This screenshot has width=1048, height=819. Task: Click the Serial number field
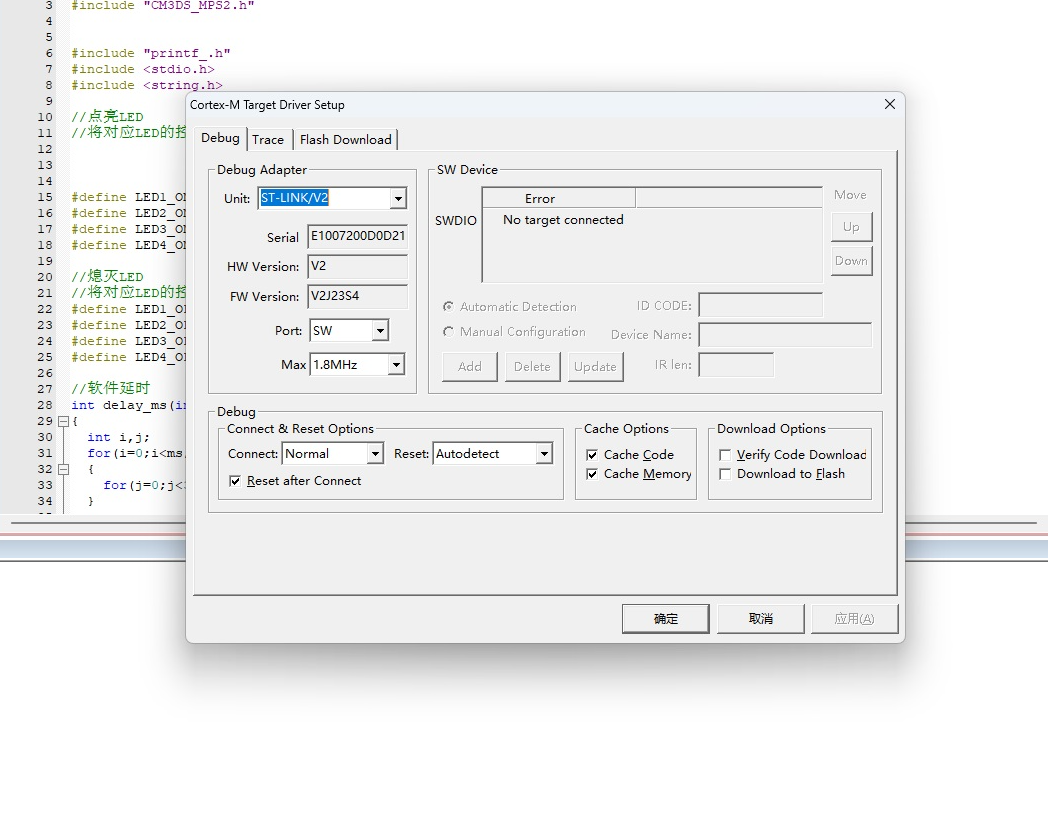coord(357,237)
